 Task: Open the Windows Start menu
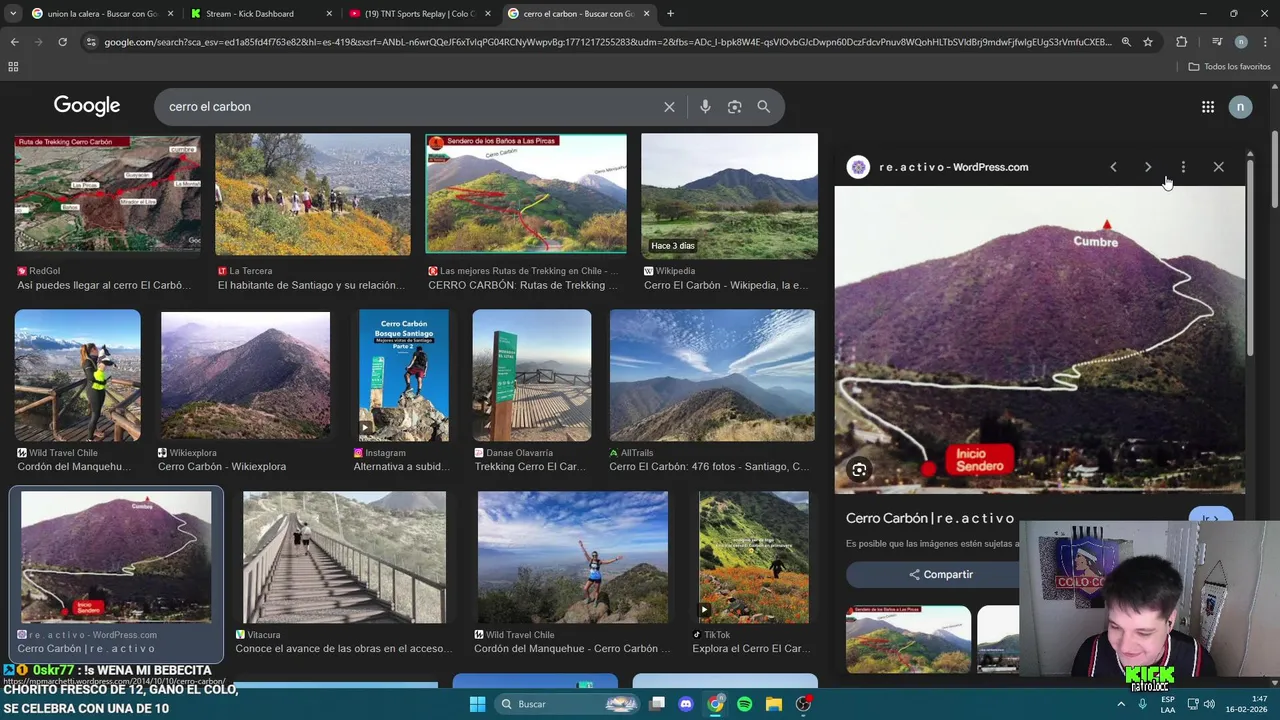coord(477,704)
